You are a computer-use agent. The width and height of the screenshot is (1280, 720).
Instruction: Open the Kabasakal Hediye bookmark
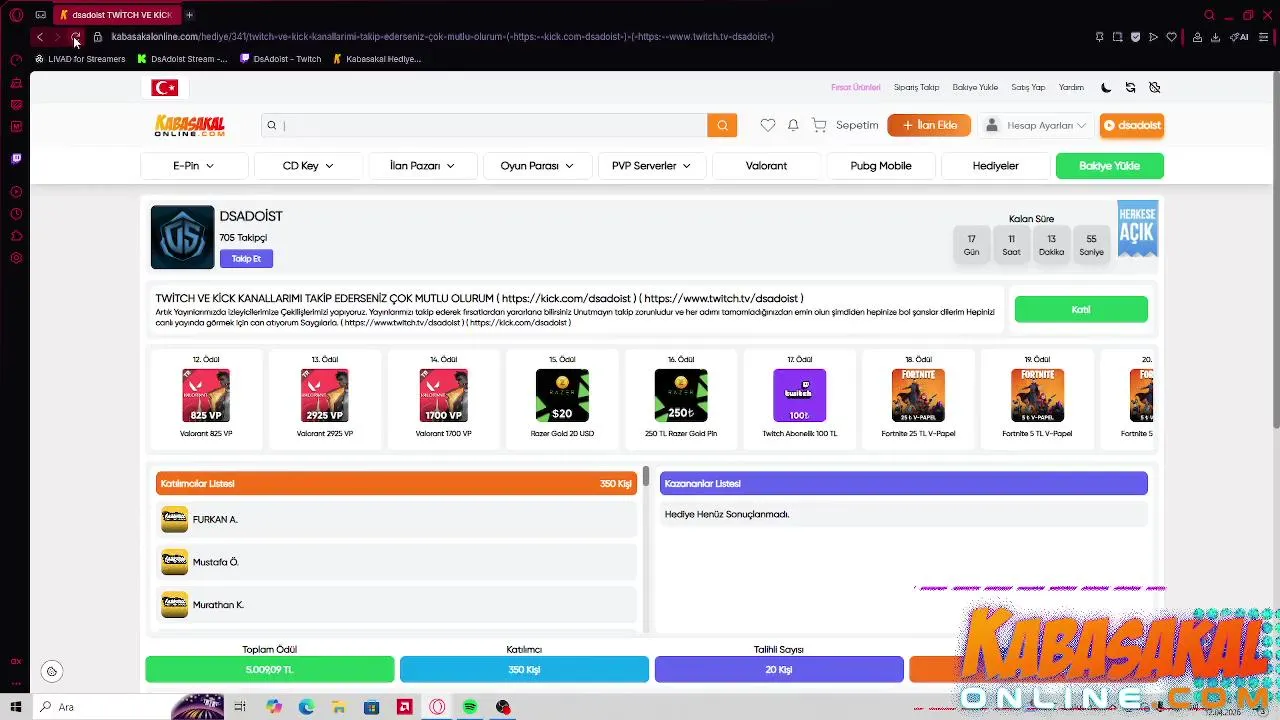pyautogui.click(x=377, y=59)
